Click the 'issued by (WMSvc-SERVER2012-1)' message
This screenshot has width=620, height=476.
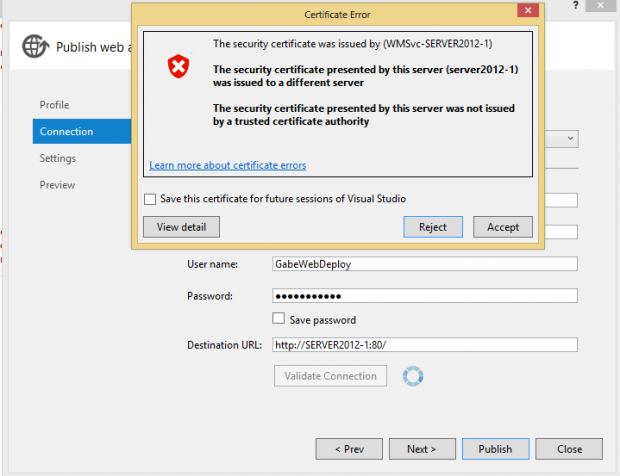point(353,43)
